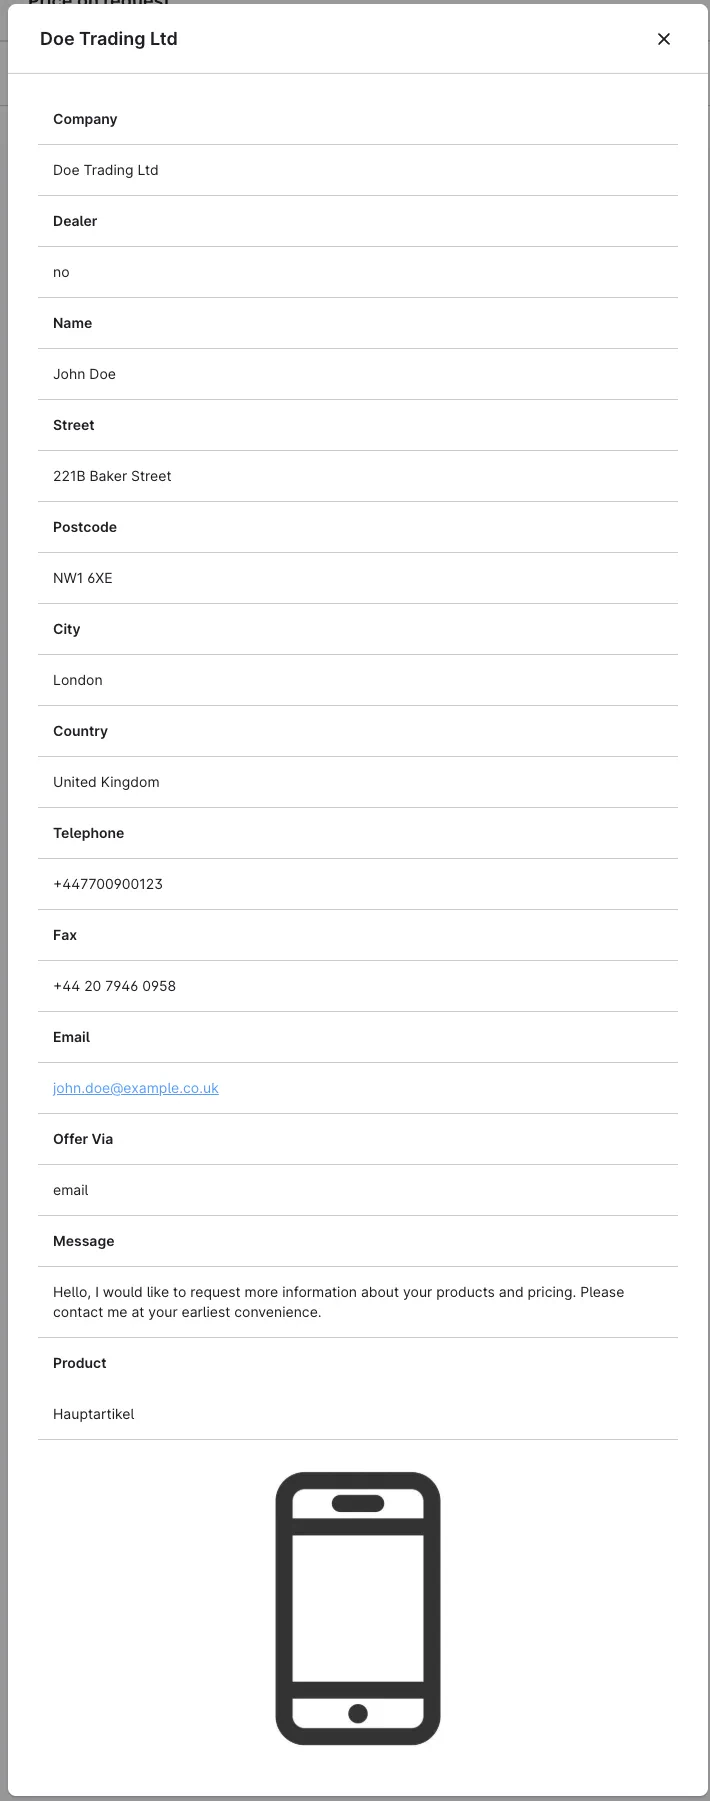Click the Doe Trading Ltd dialog title

point(109,39)
